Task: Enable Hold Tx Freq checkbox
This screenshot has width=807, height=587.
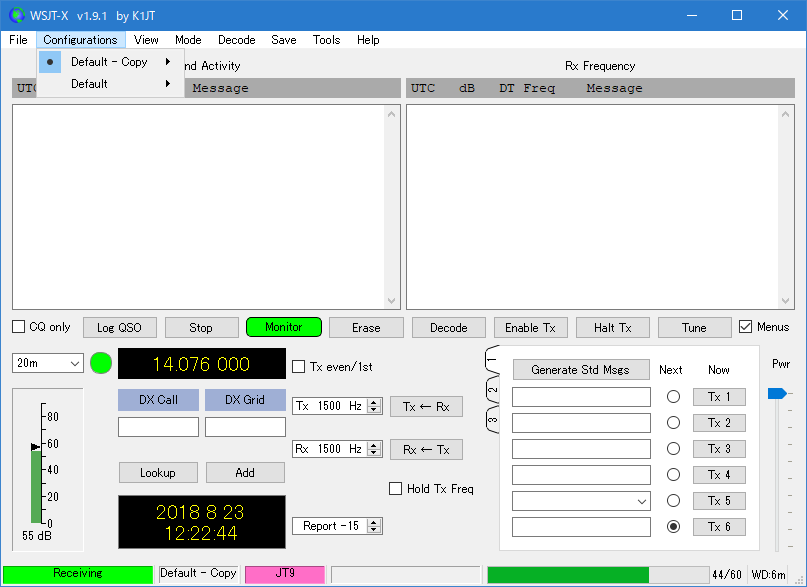Action: [395, 489]
